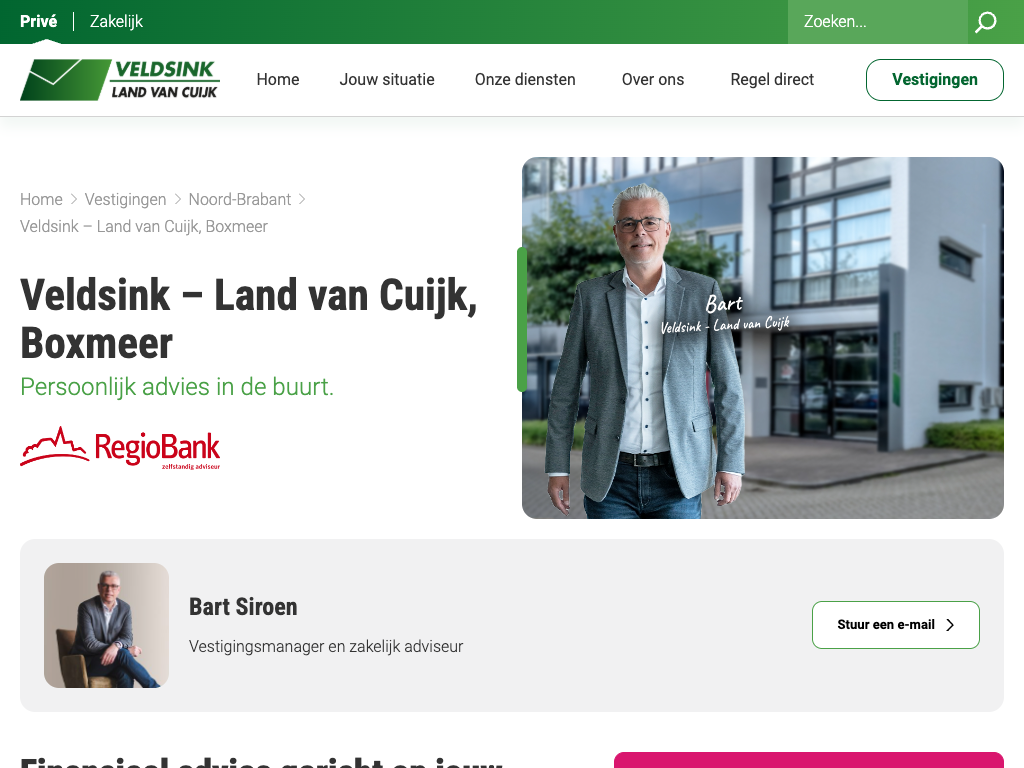Viewport: 1024px width, 768px height.
Task: Click the Vestigingen button
Action: point(935,80)
